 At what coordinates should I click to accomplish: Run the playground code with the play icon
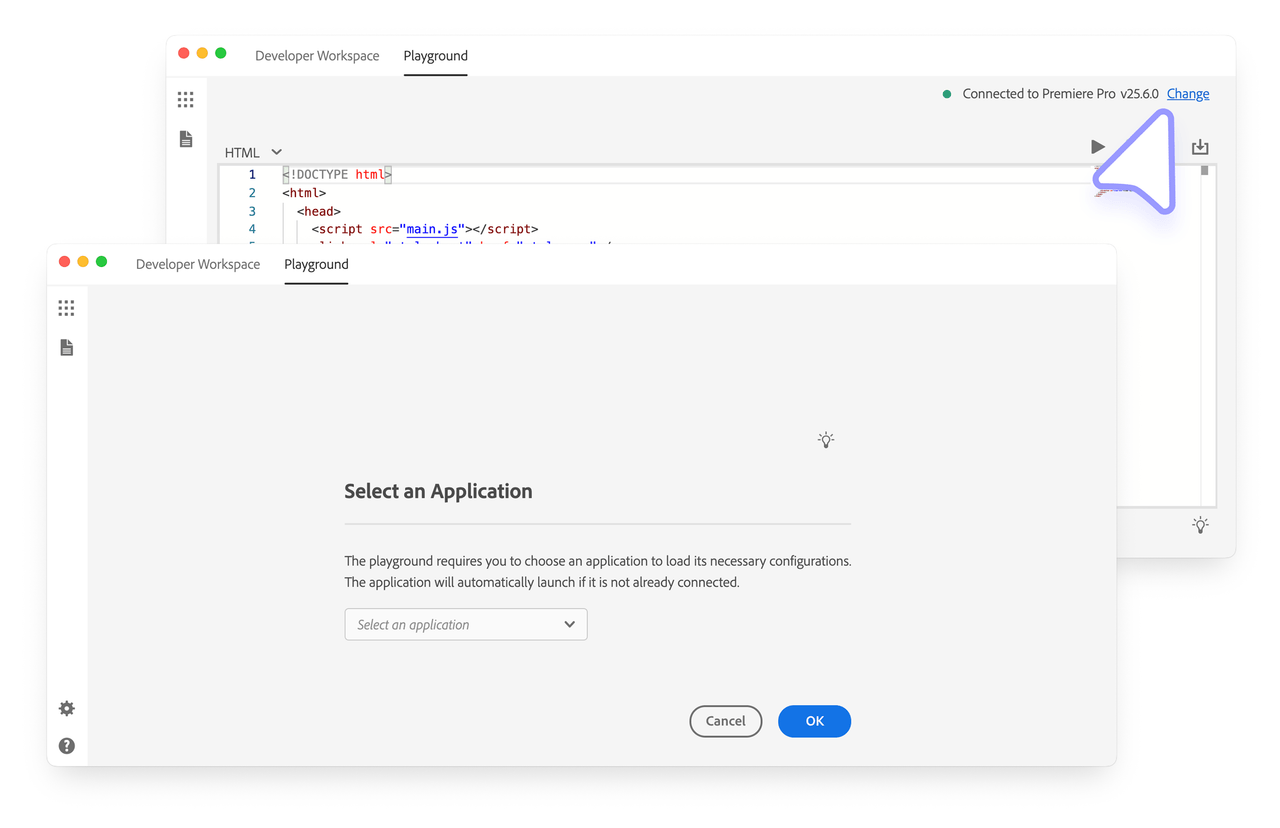coord(1098,146)
